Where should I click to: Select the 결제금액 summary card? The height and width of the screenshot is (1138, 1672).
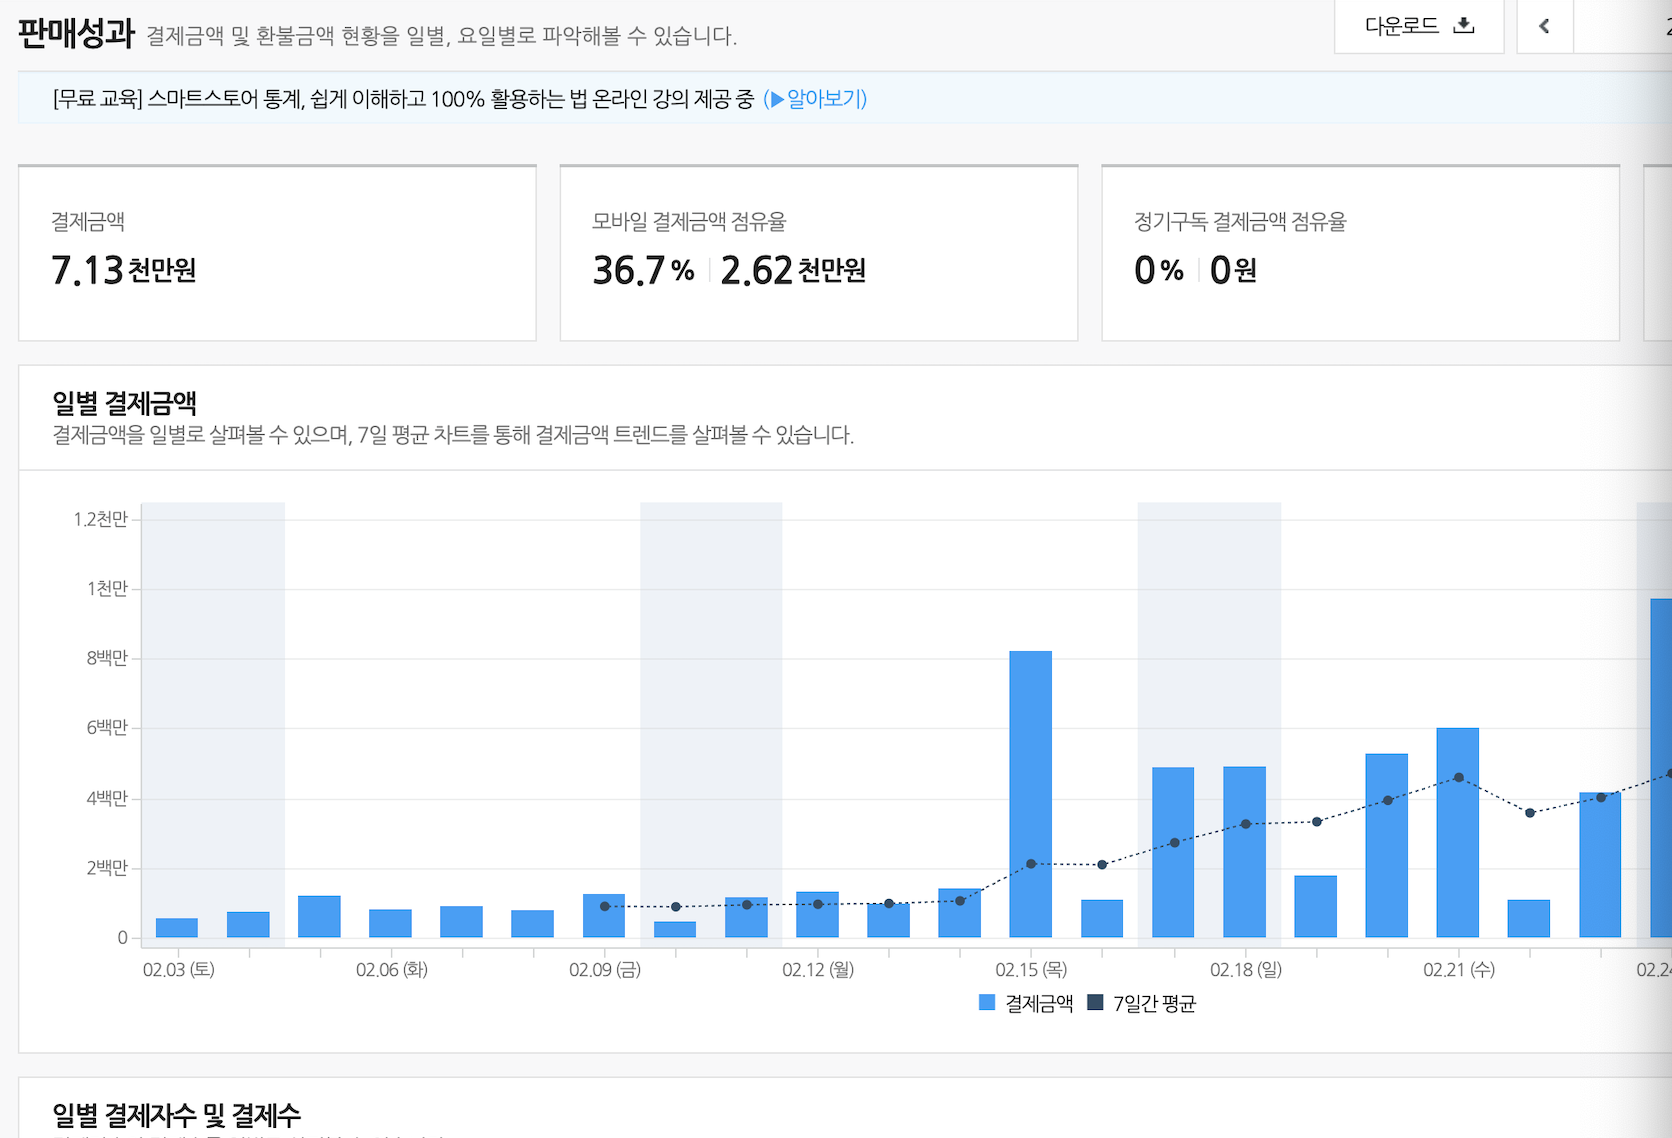point(277,252)
